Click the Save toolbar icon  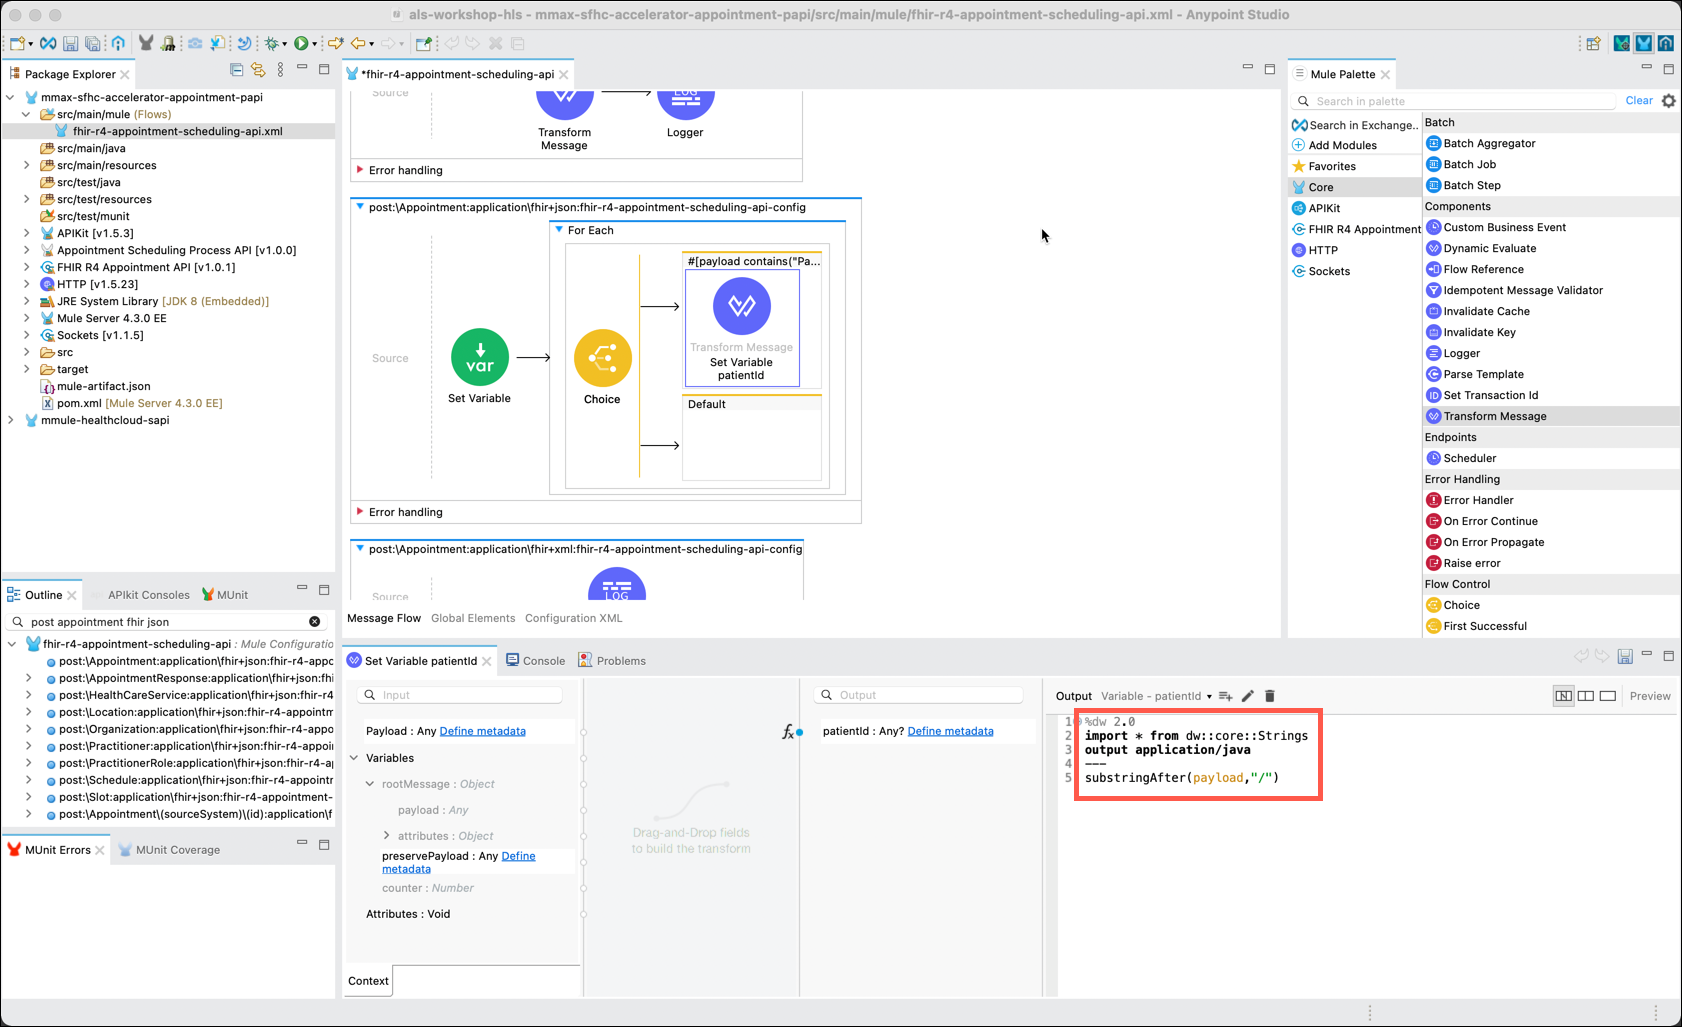(x=70, y=44)
